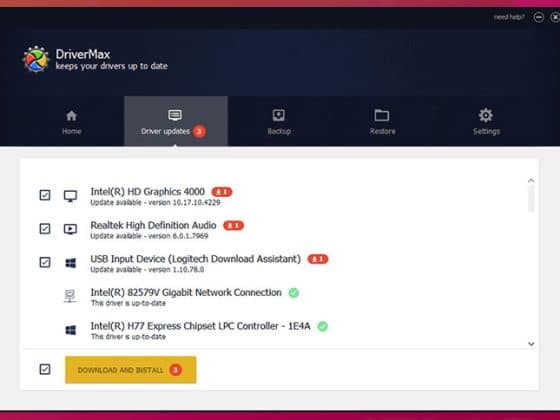Toggle the select-all checkbox beside Download and Install
560x420 pixels.
pos(45,369)
